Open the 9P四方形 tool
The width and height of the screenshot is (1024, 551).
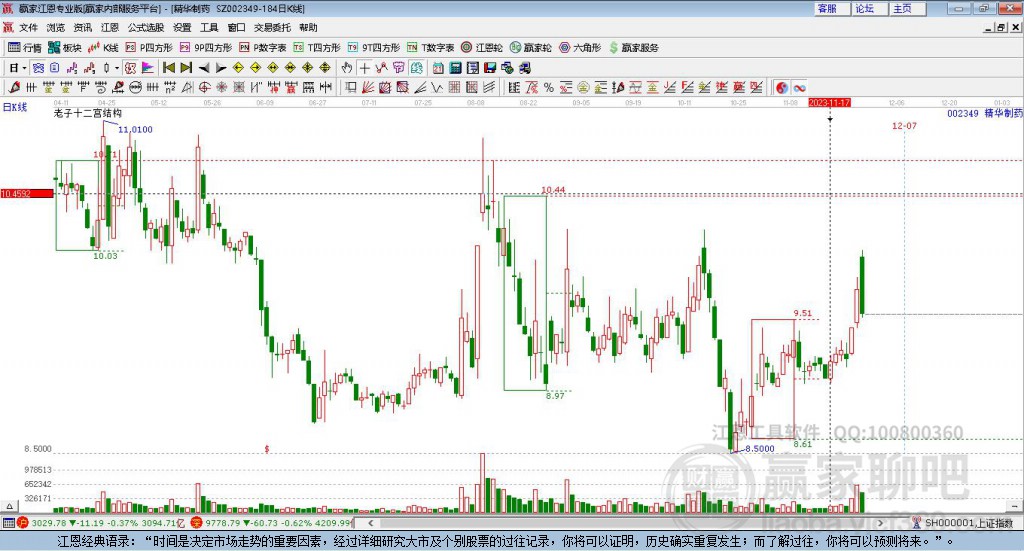pos(206,48)
